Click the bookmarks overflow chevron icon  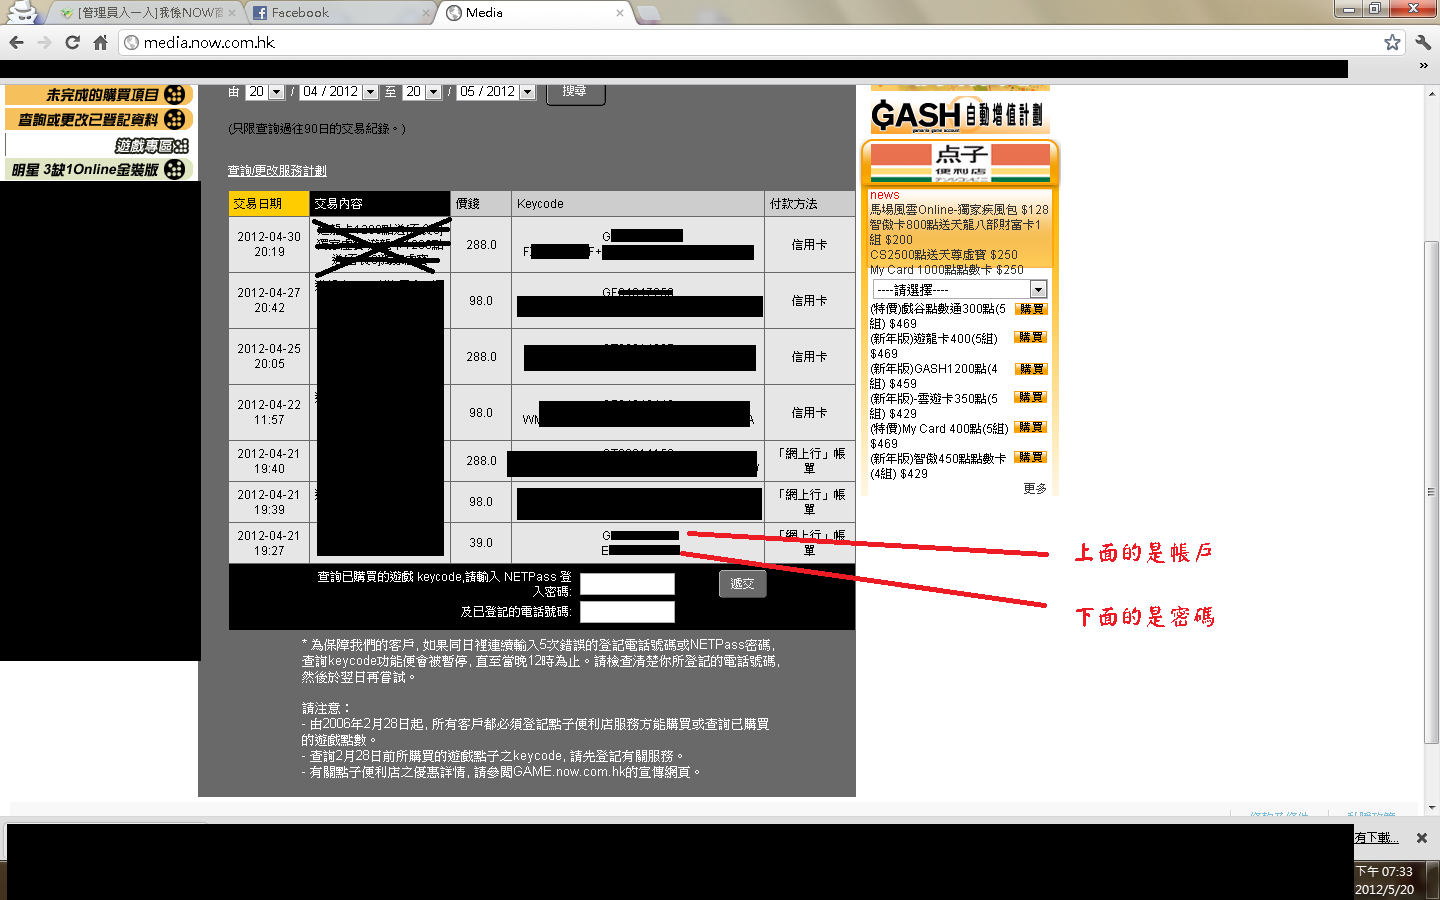click(1423, 66)
